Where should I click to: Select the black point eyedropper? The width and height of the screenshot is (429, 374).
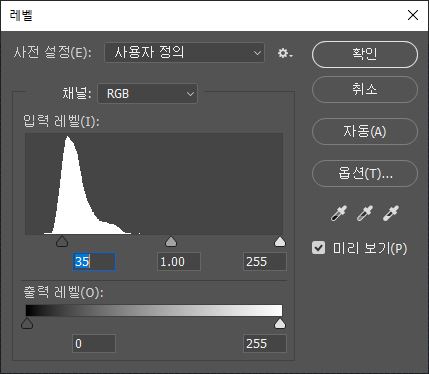(339, 213)
